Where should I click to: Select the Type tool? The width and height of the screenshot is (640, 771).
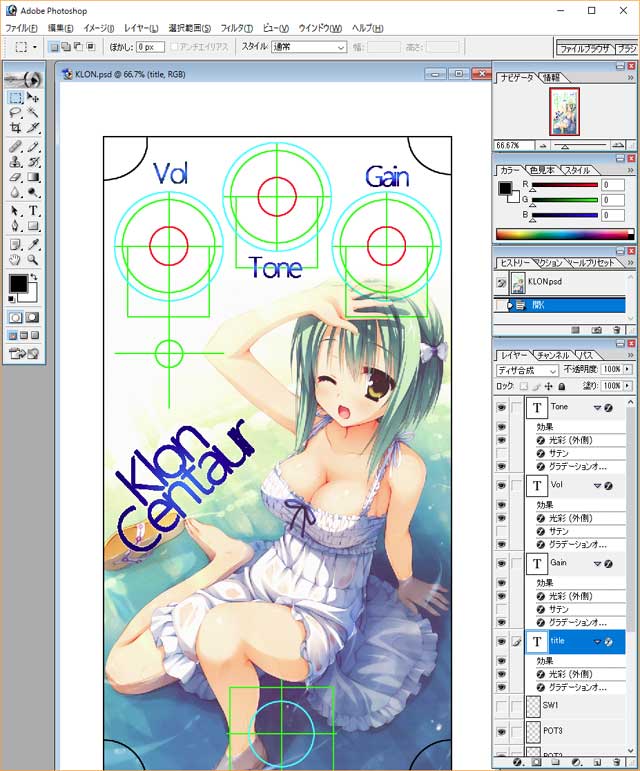coord(33,211)
